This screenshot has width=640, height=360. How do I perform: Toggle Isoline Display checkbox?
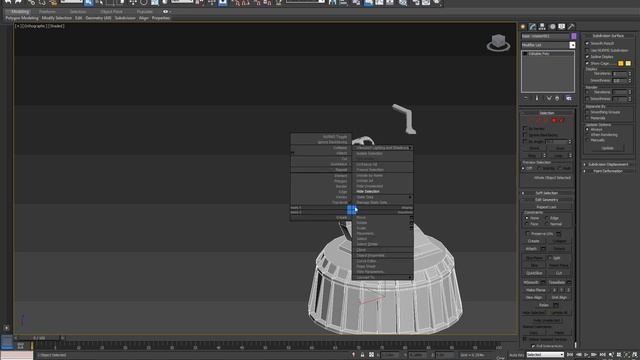587,57
